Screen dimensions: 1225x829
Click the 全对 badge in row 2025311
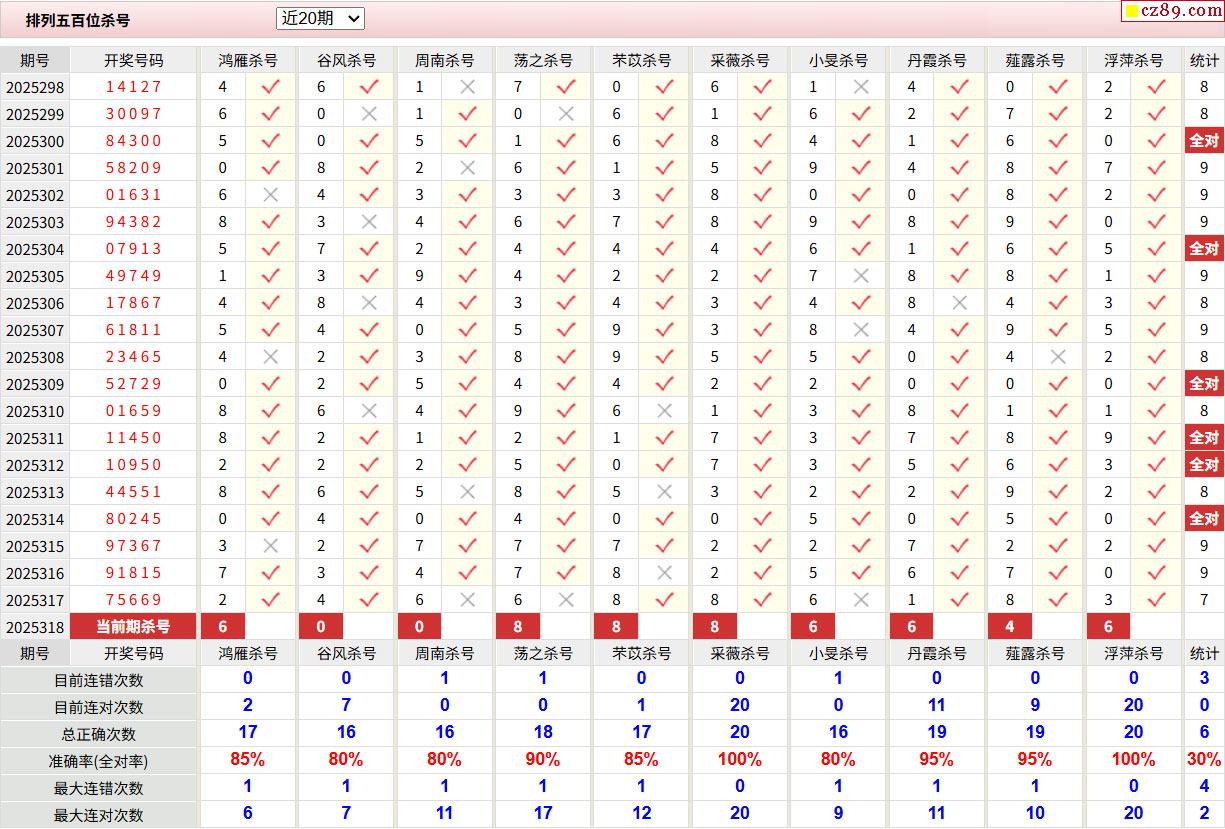click(1204, 438)
